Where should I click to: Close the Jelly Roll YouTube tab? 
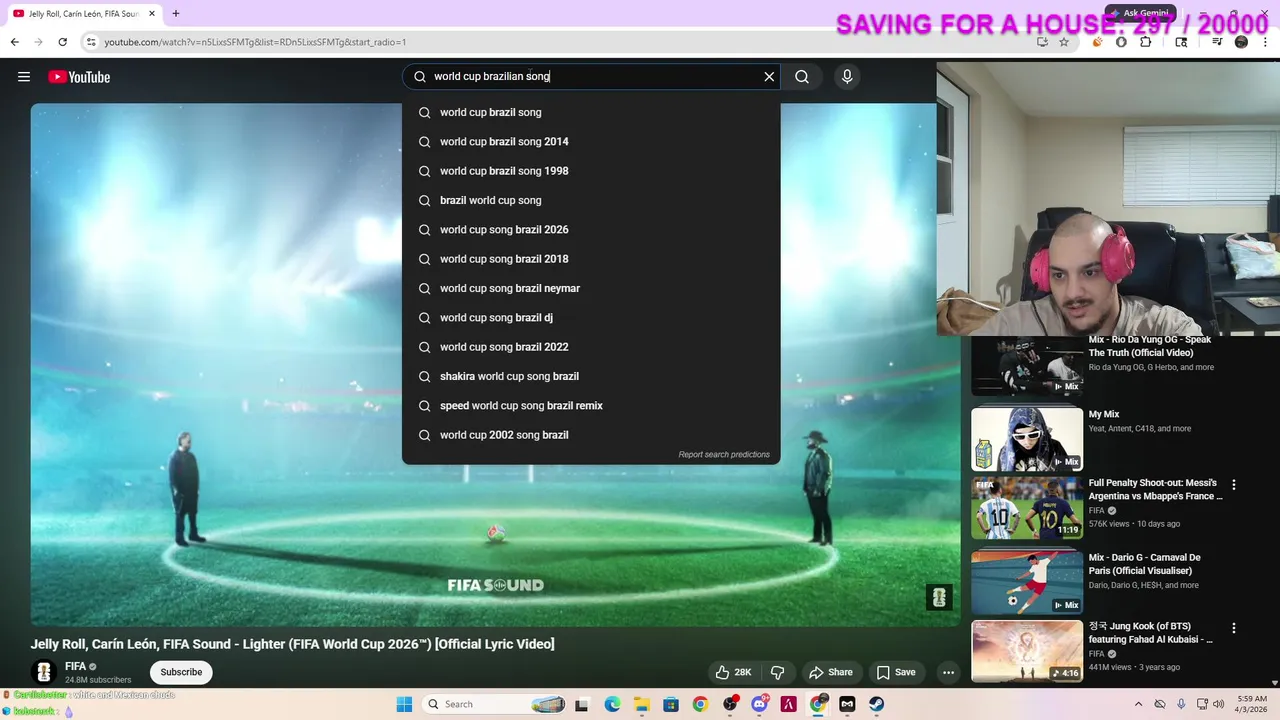[152, 14]
